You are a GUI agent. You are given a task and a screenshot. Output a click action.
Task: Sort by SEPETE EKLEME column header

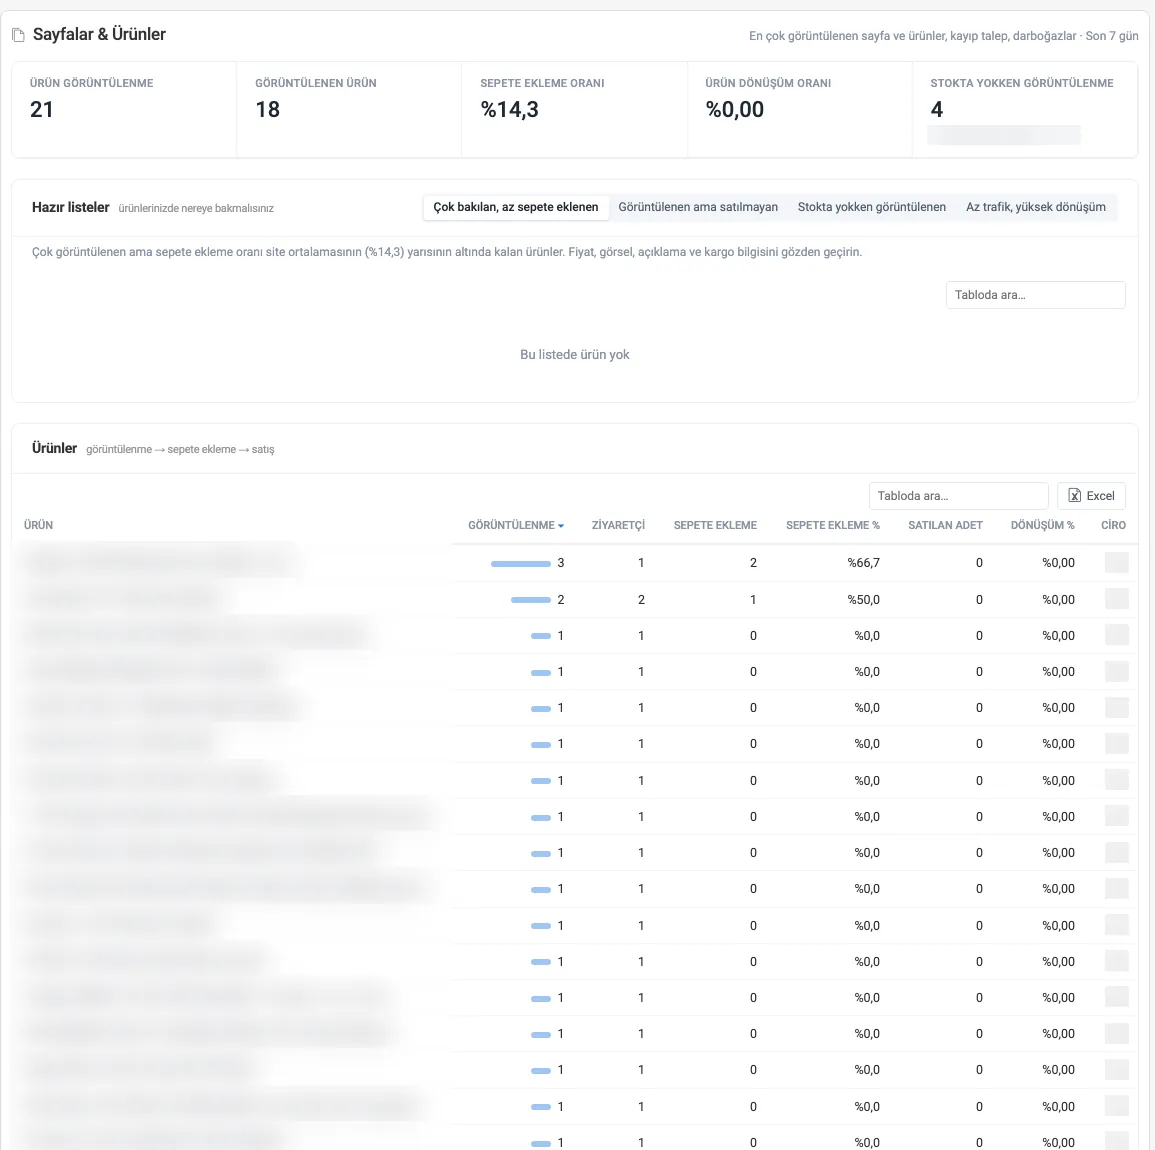[x=715, y=525]
